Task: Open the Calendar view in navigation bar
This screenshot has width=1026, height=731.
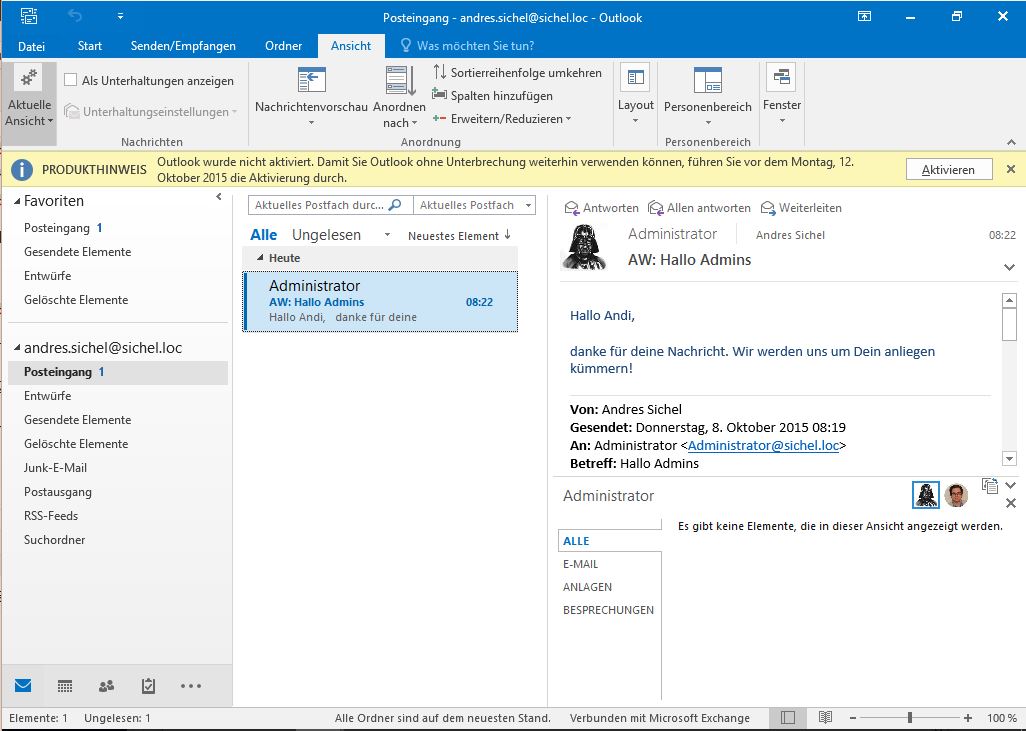Action: [65, 686]
